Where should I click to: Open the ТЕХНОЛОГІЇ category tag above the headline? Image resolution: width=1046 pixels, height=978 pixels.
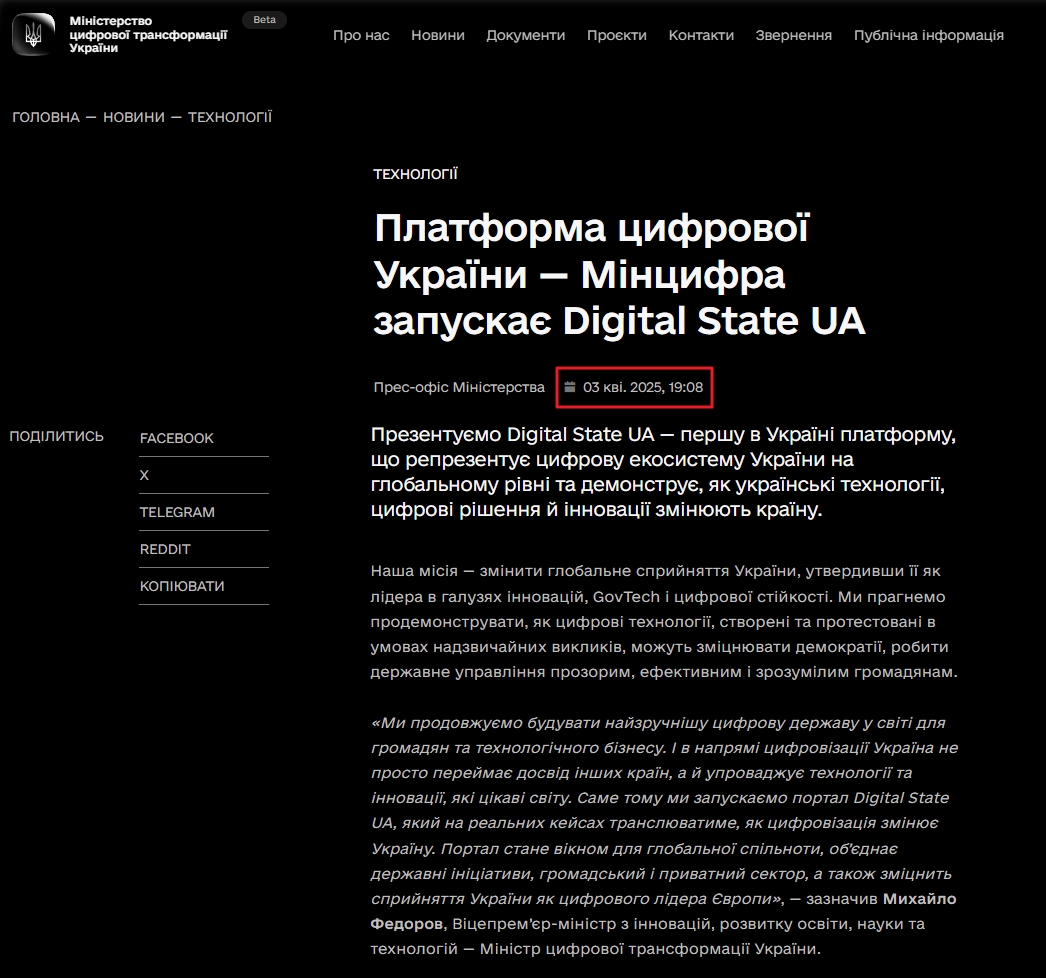(414, 173)
